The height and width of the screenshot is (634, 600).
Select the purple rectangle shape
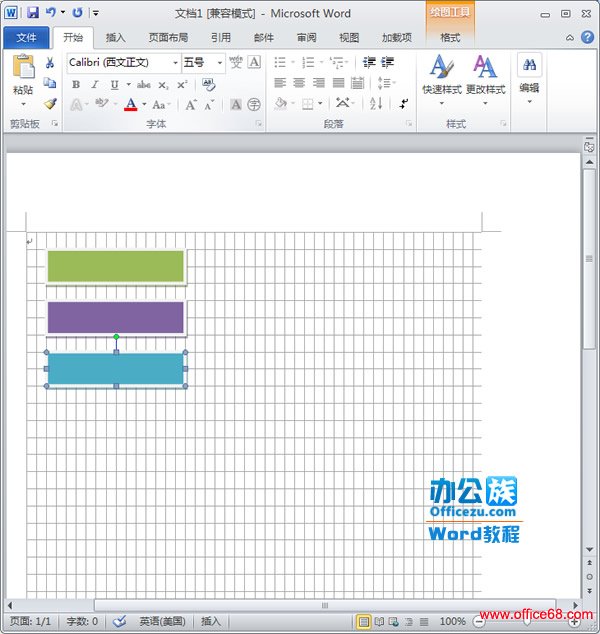[116, 317]
